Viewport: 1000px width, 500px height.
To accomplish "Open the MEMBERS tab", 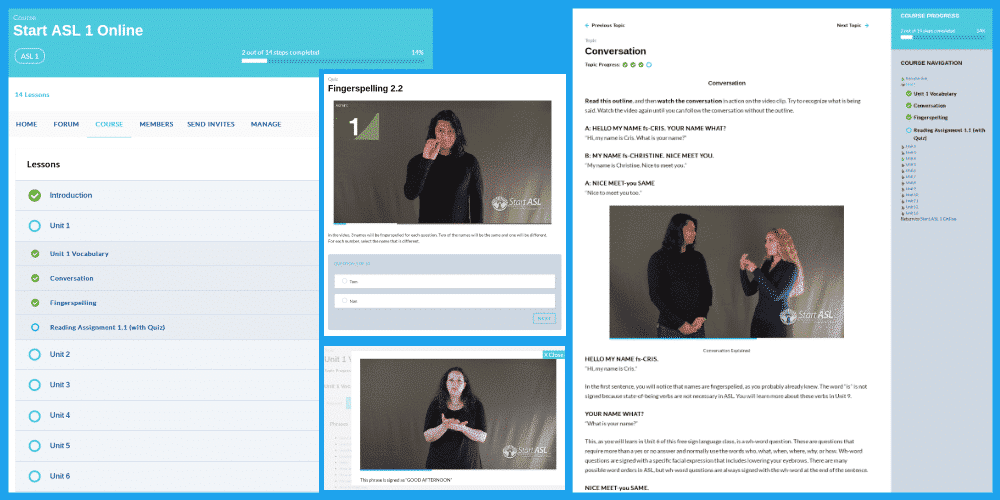I will coord(156,124).
